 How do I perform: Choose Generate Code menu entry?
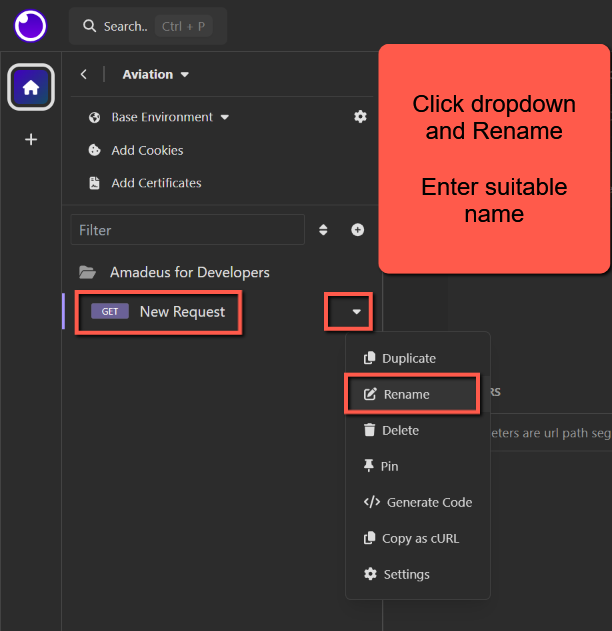pyautogui.click(x=428, y=502)
